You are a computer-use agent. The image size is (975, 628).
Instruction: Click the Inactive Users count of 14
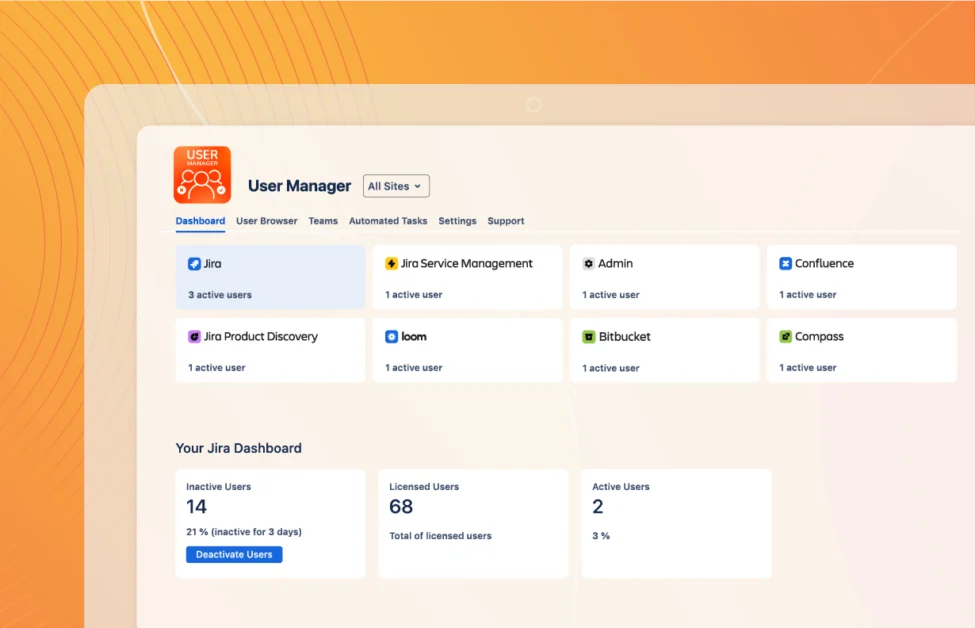tap(197, 507)
